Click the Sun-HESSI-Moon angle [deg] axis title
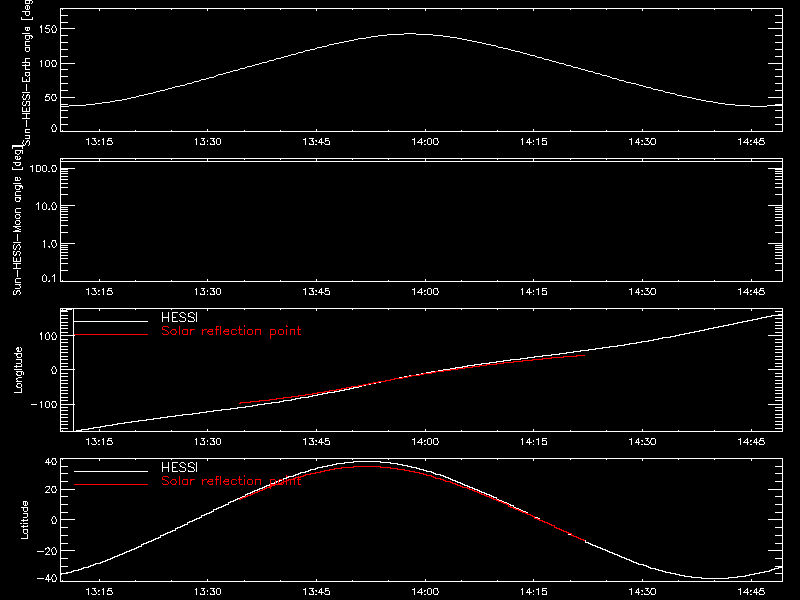 17,220
